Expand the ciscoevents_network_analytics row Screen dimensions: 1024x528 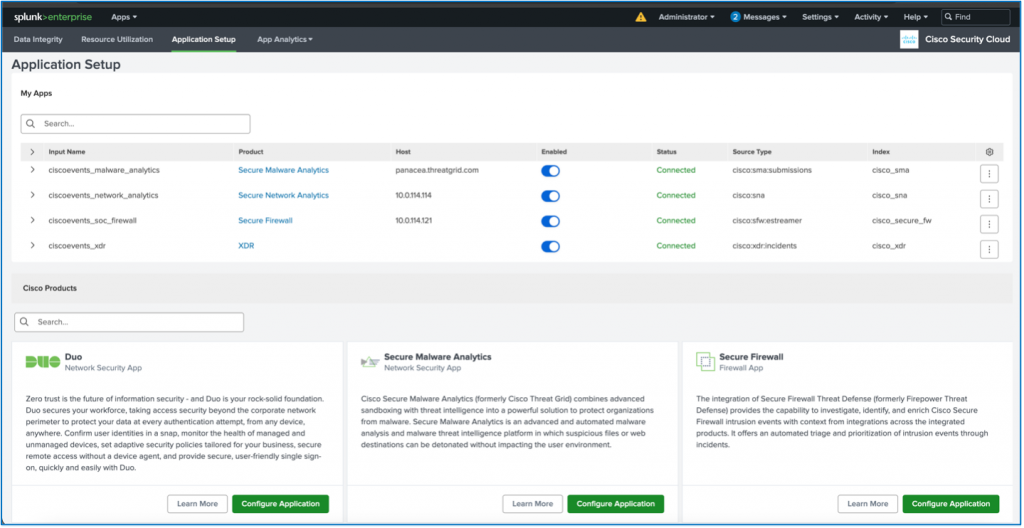tap(32, 196)
